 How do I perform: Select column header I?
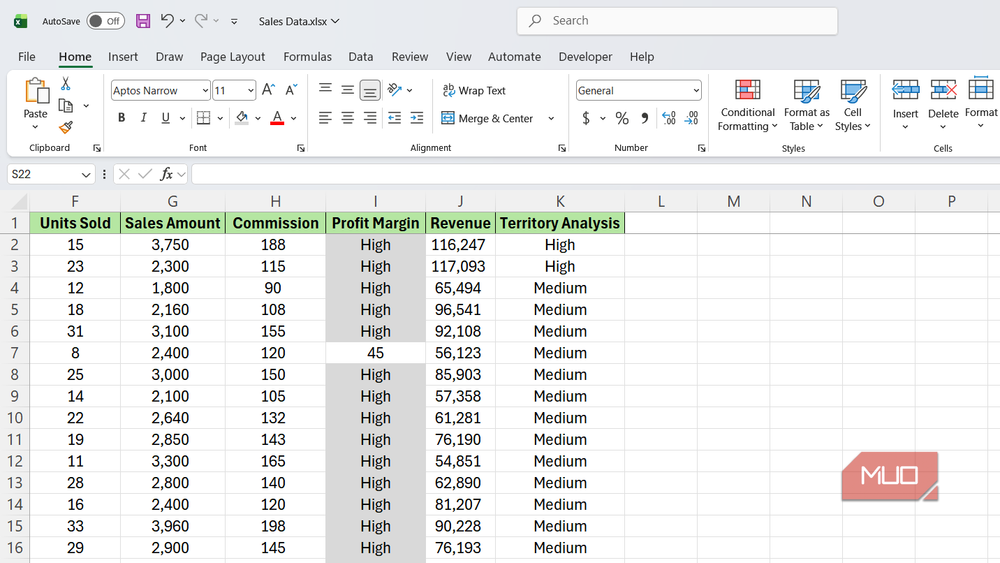tap(376, 201)
